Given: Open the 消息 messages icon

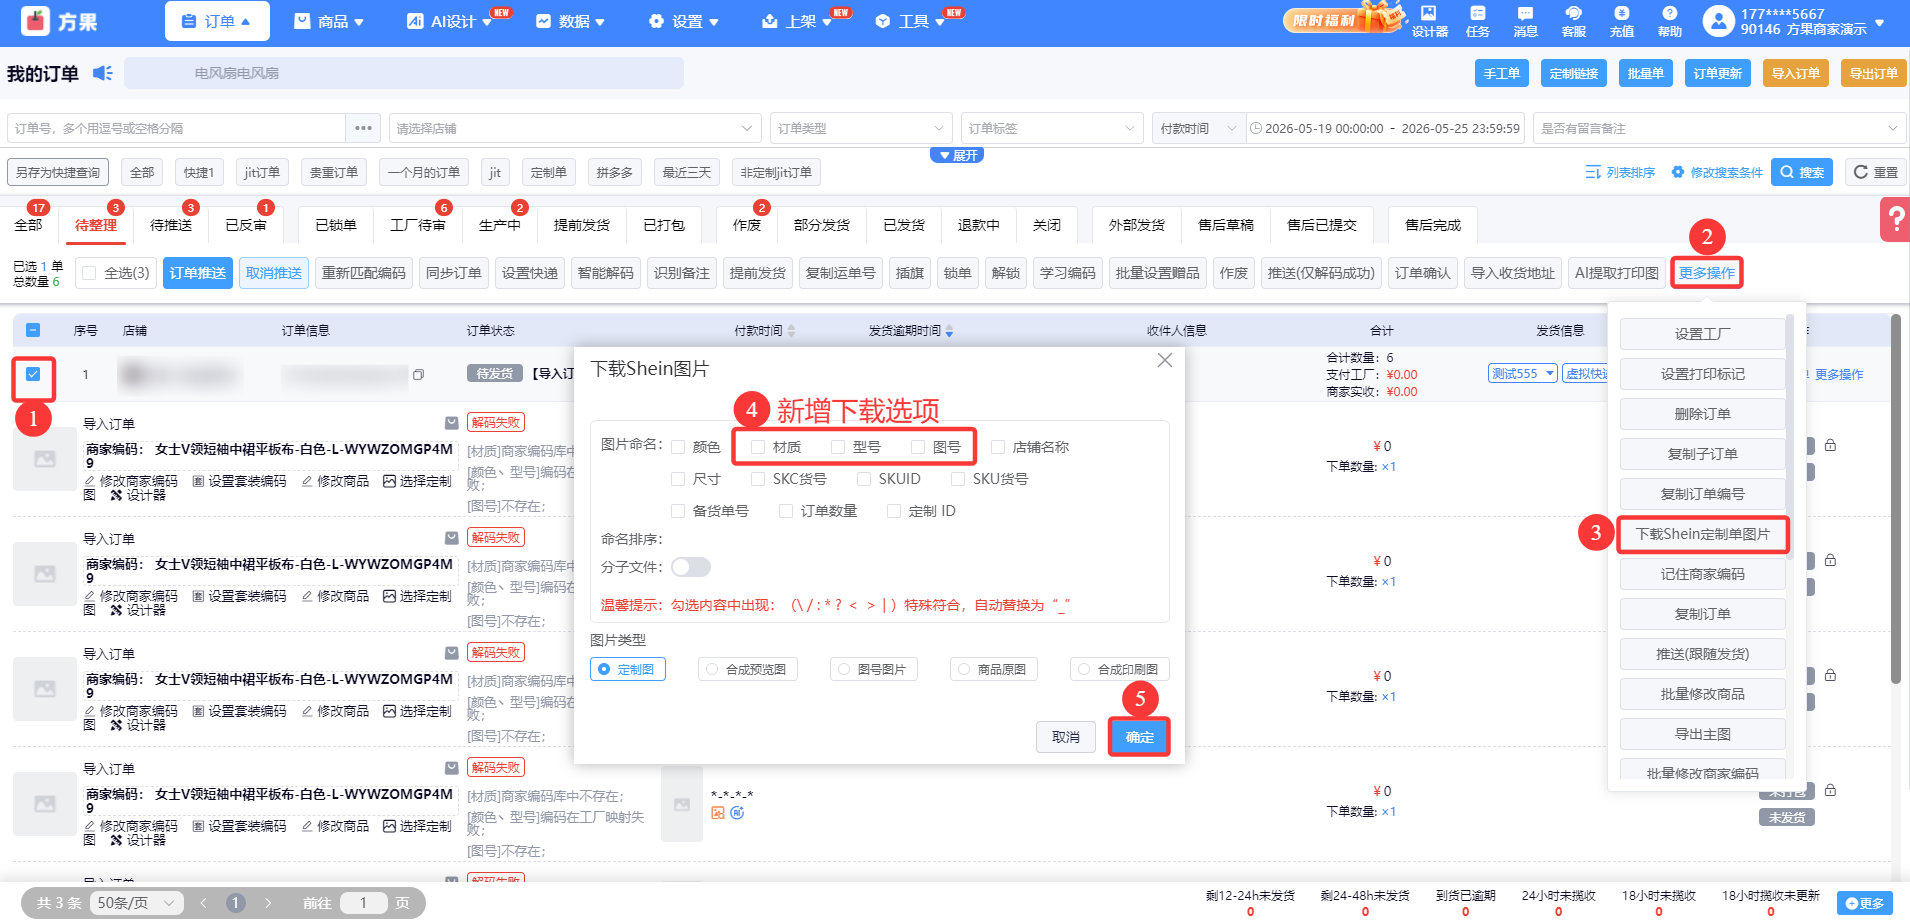Looking at the screenshot, I should 1525,20.
